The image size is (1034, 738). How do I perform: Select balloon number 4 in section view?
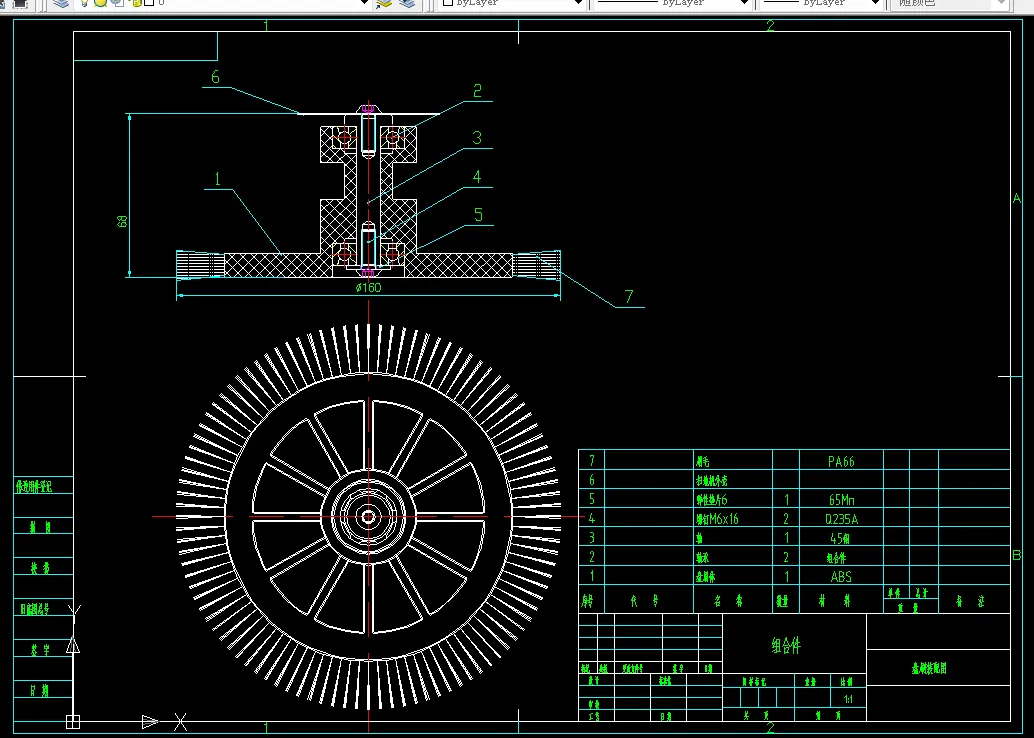(x=477, y=177)
